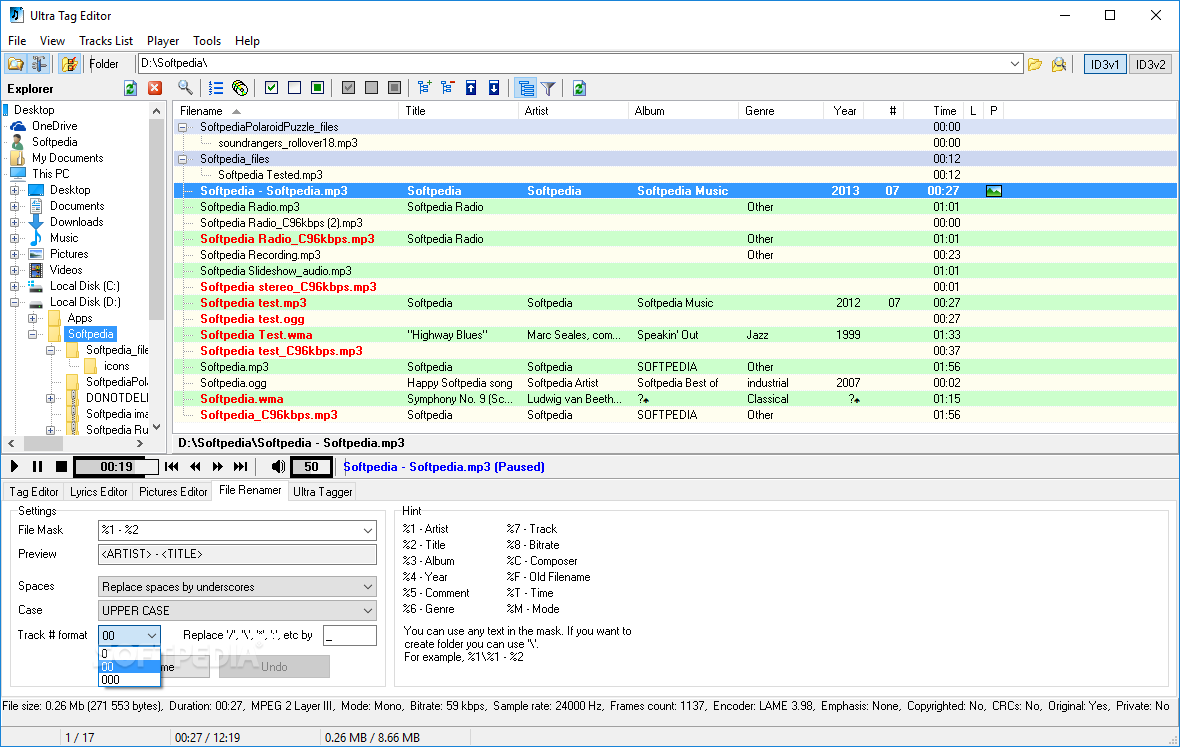Click the settings tools icon beside open folder
Image resolution: width=1180 pixels, height=747 pixels.
tap(39, 64)
